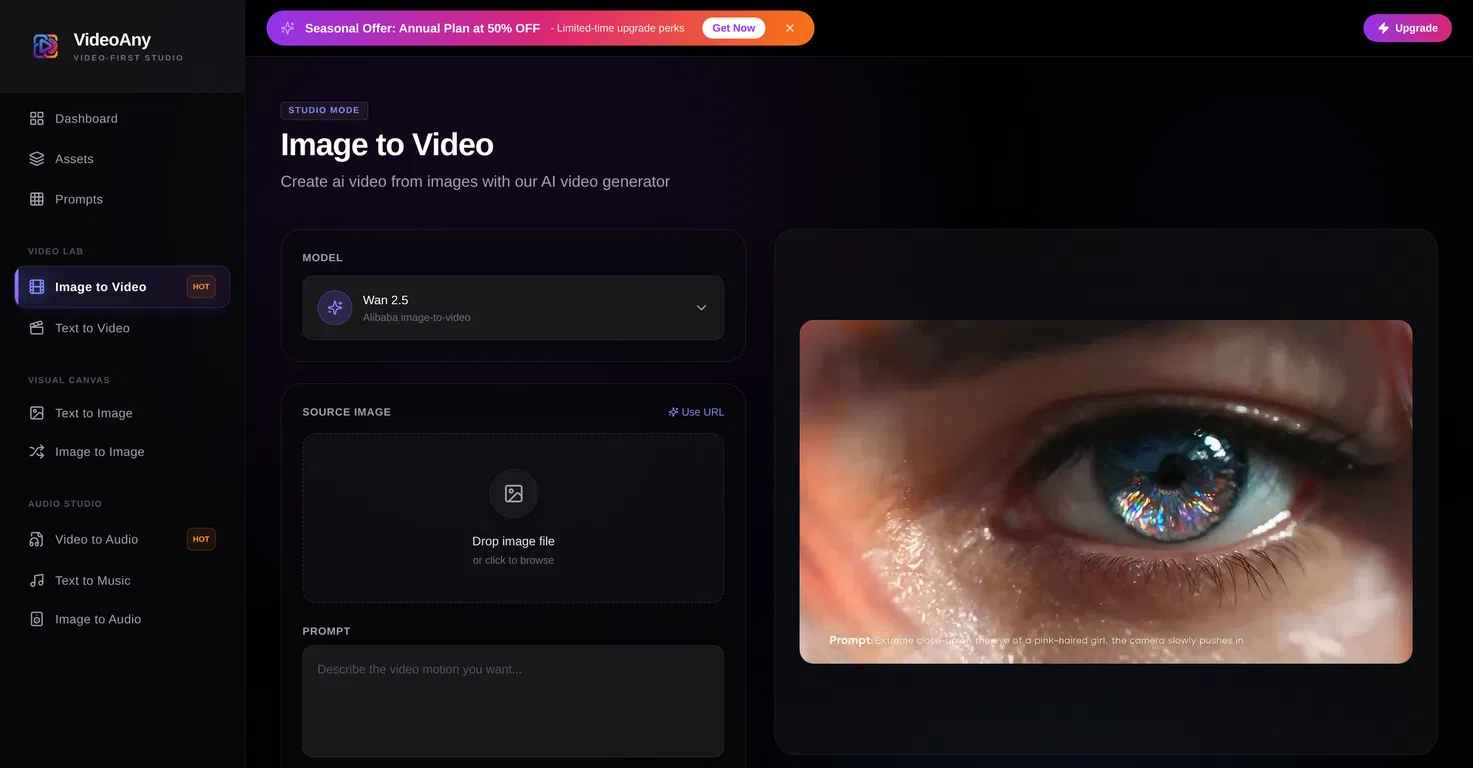Click the Use URL link
The width and height of the screenshot is (1473, 768).
696,412
